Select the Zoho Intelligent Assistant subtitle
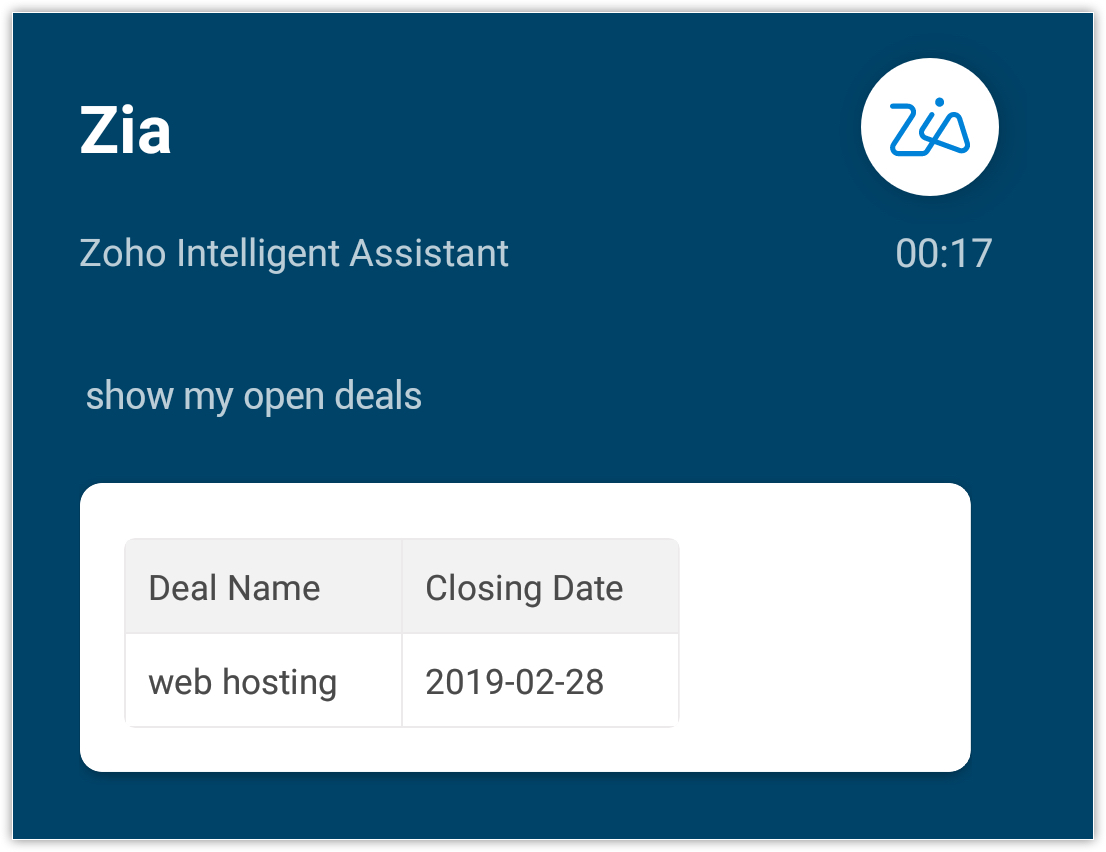Viewport: 1106px width, 852px height. (294, 253)
